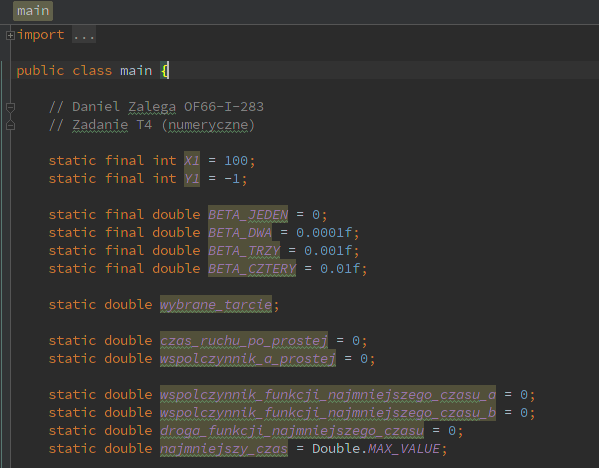Click the class name main in declaration
This screenshot has width=599, height=468.
click(x=136, y=71)
